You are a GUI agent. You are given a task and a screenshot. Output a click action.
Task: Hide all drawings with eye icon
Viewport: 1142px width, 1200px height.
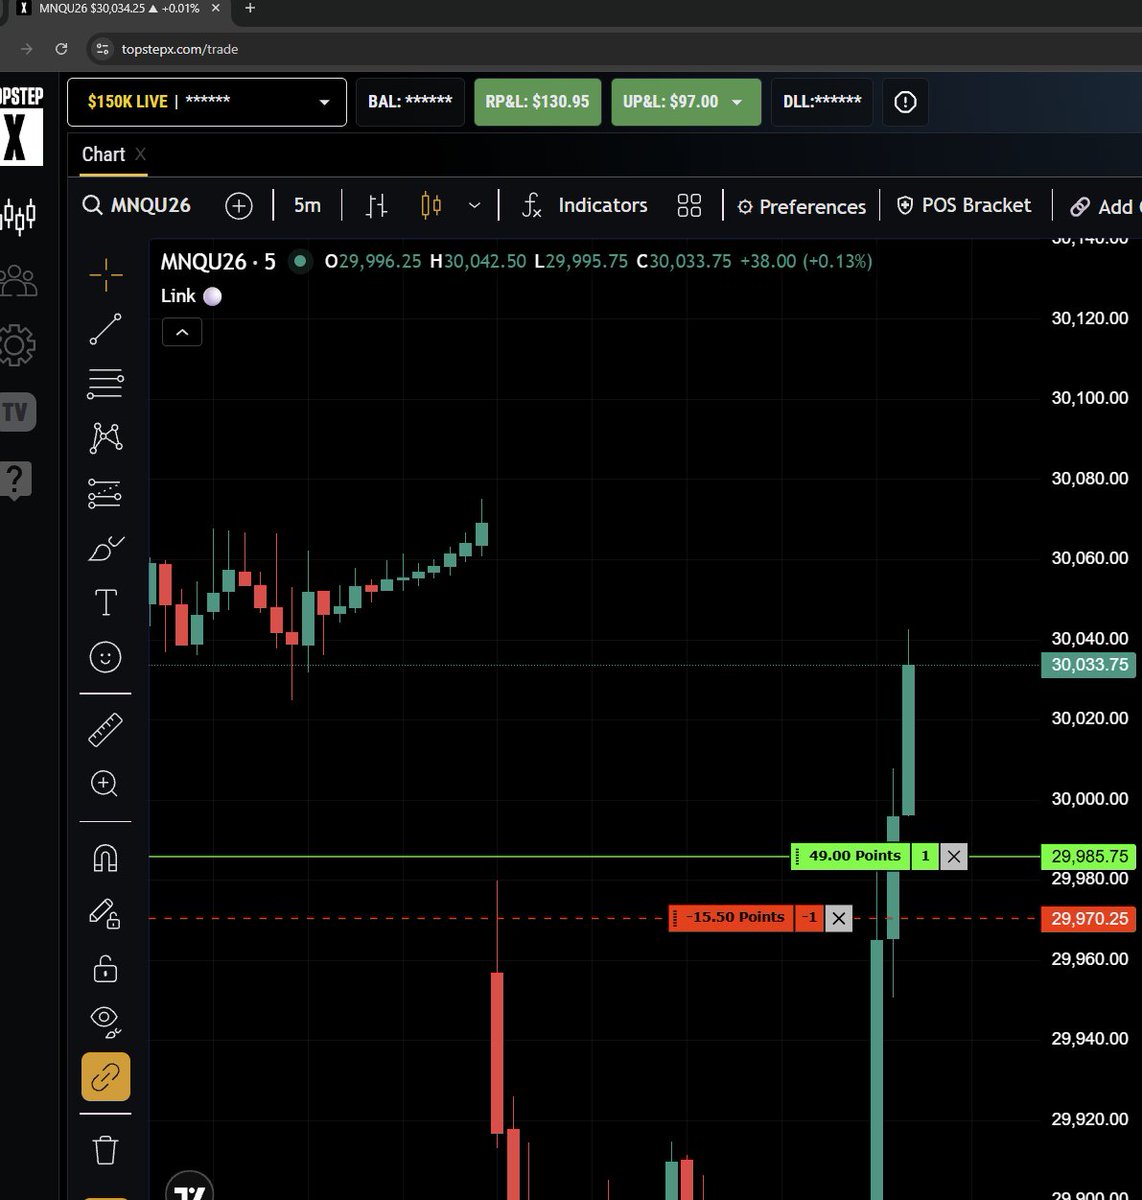(x=106, y=1021)
